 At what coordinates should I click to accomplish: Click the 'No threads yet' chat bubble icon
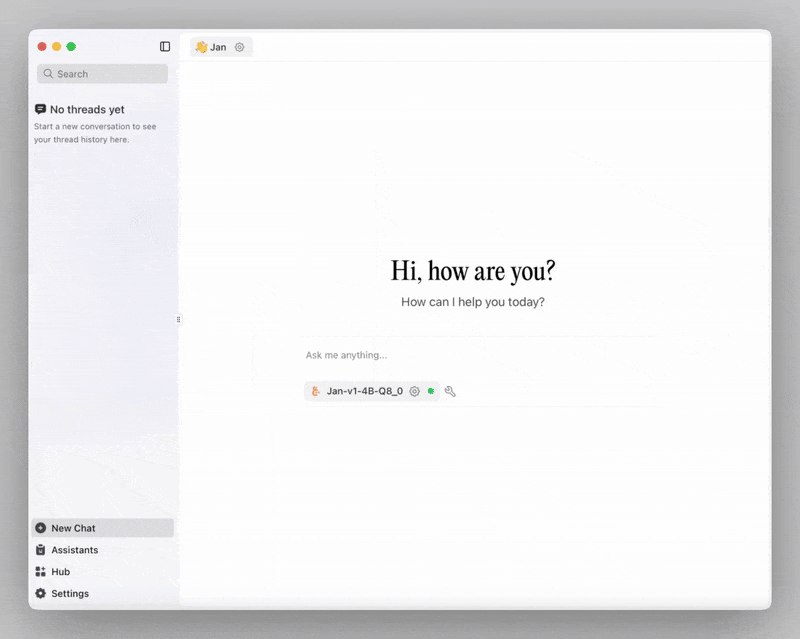(x=40, y=109)
